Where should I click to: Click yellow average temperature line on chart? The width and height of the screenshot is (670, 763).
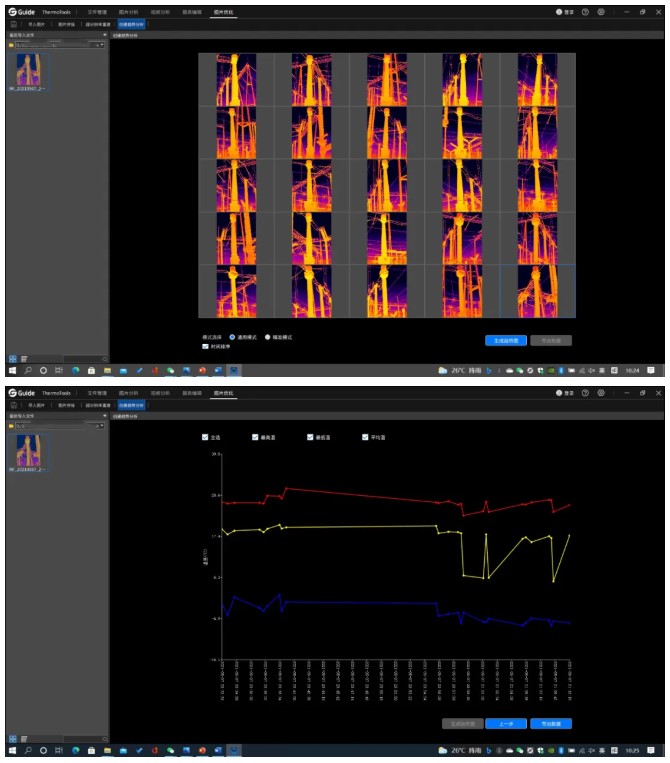[362, 527]
